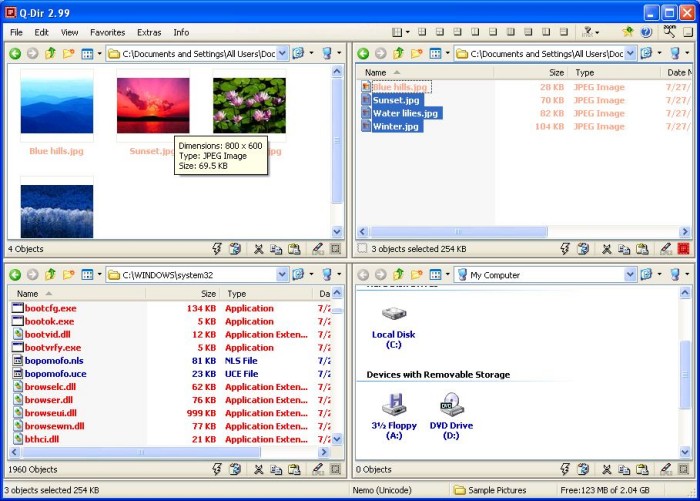Open the main toolbar layout grid dropdown arrow
700x501 pixels.
coord(408,32)
